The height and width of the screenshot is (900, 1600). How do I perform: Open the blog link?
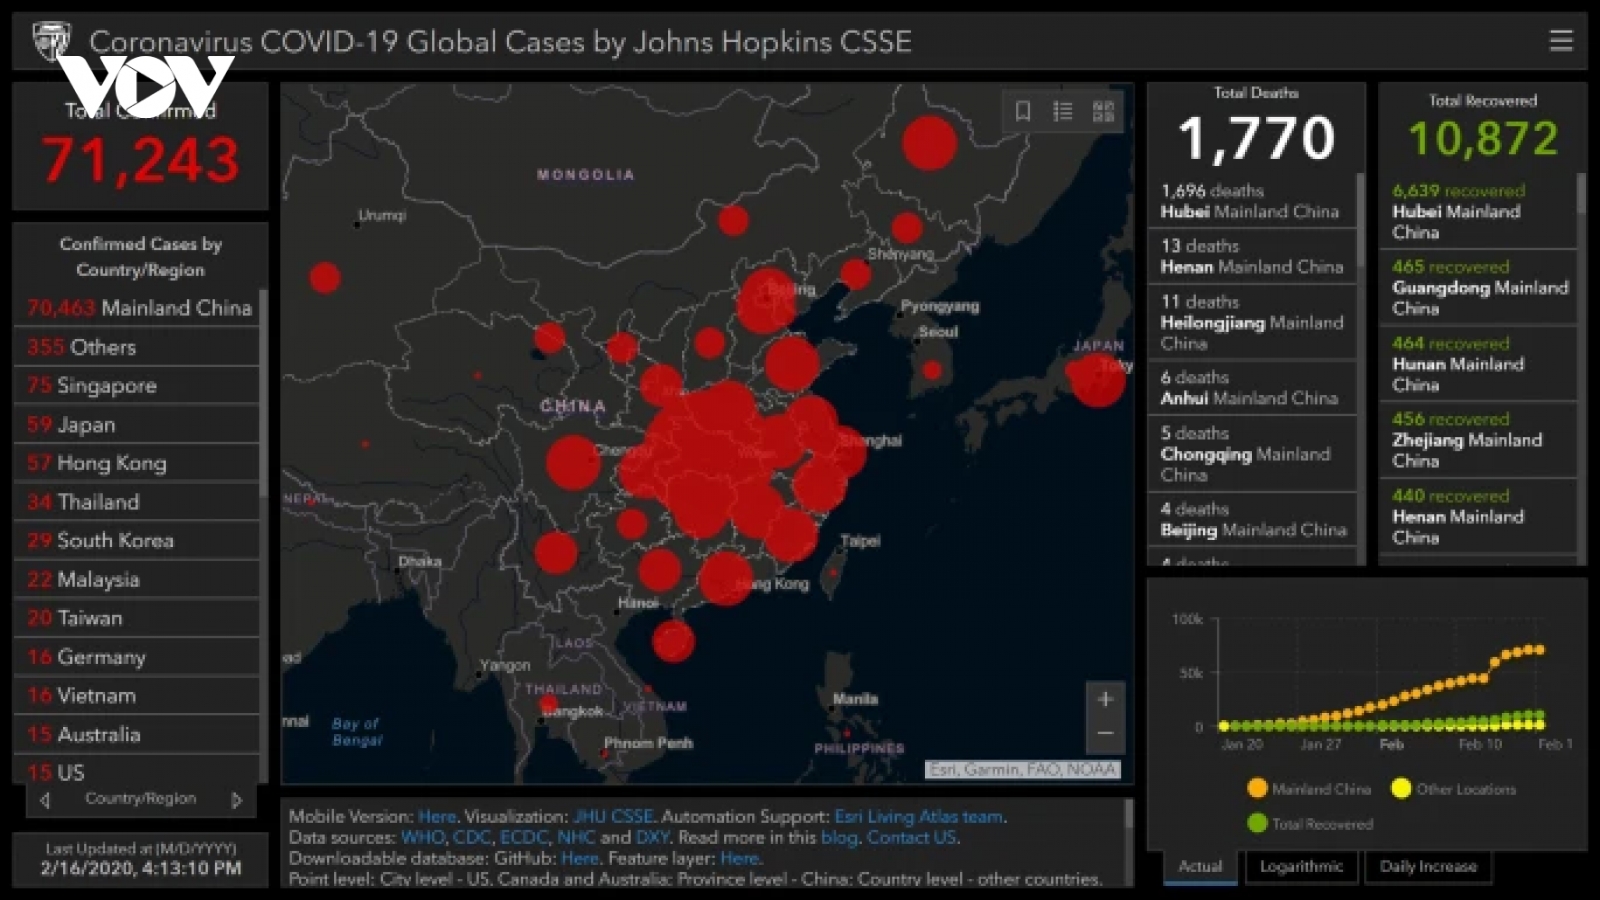pyautogui.click(x=839, y=837)
